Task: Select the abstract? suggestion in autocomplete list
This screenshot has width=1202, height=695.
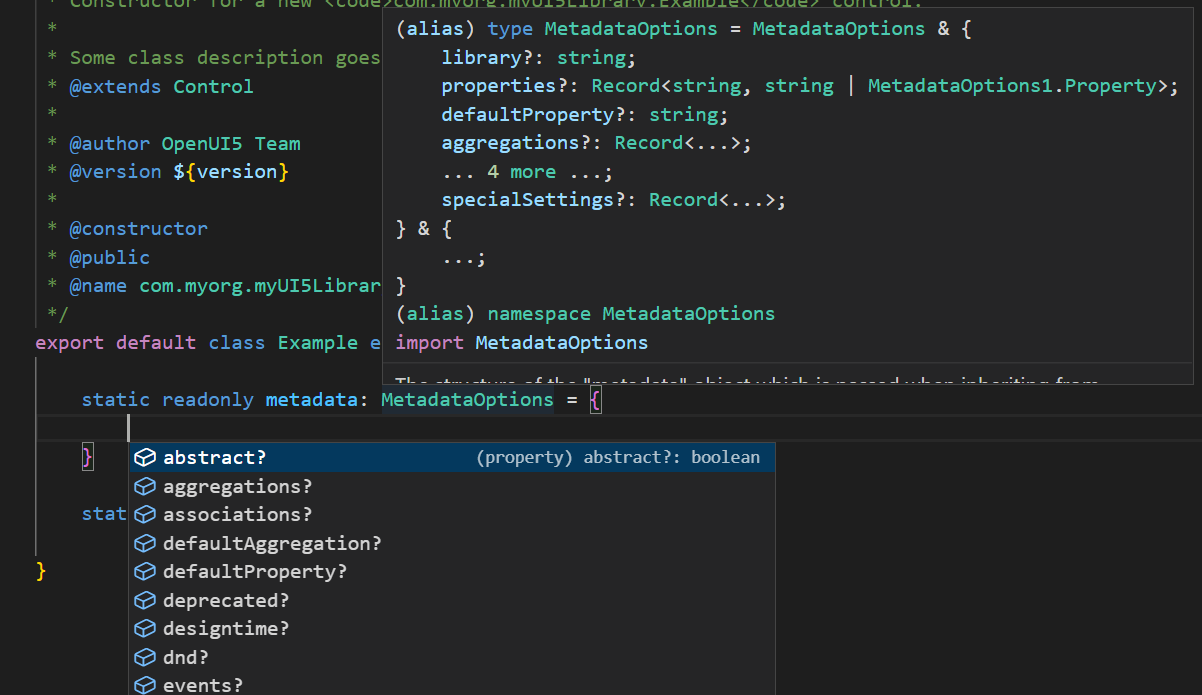Action: [x=452, y=457]
